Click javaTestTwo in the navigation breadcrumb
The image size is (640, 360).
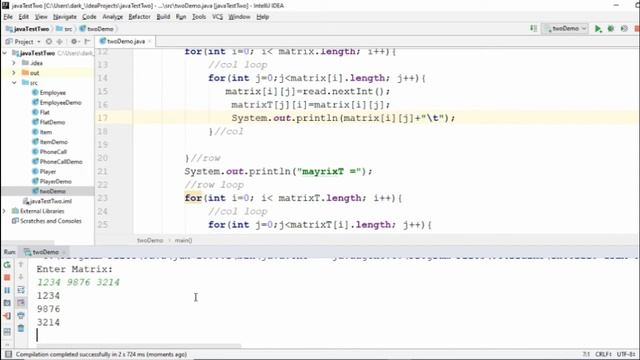(28, 29)
